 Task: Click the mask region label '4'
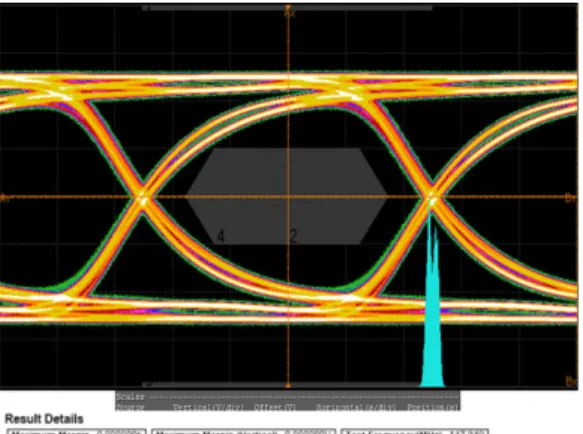tap(220, 236)
